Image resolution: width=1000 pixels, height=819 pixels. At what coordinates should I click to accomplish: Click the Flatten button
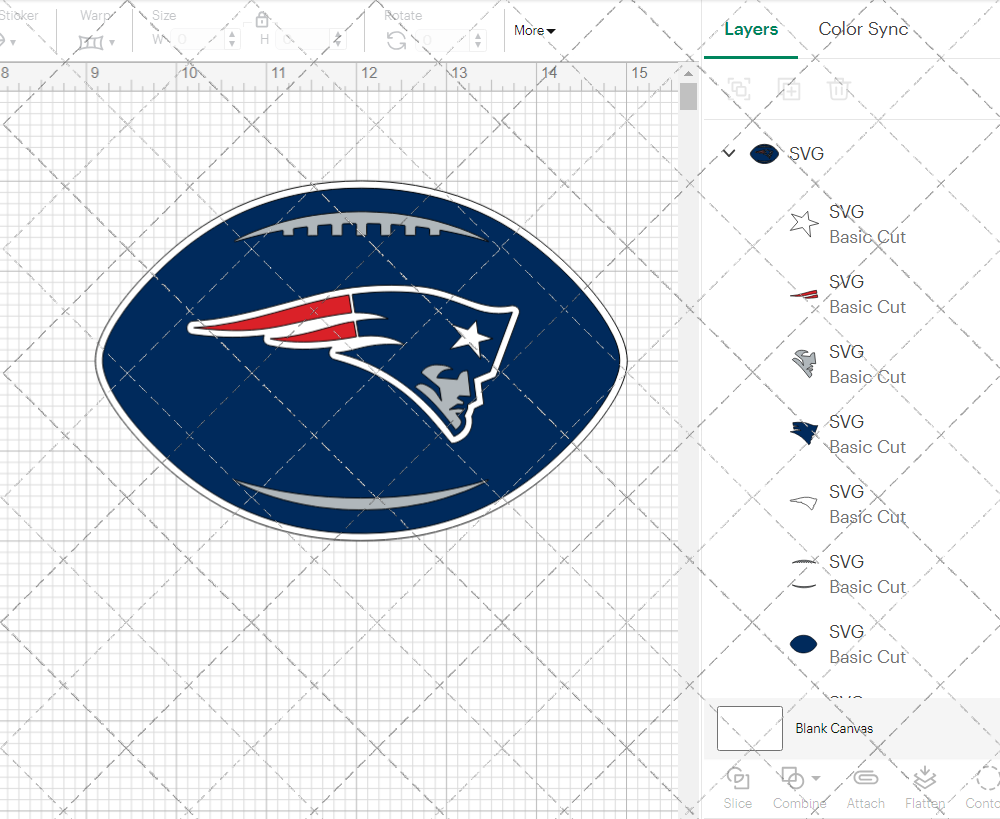click(x=925, y=788)
